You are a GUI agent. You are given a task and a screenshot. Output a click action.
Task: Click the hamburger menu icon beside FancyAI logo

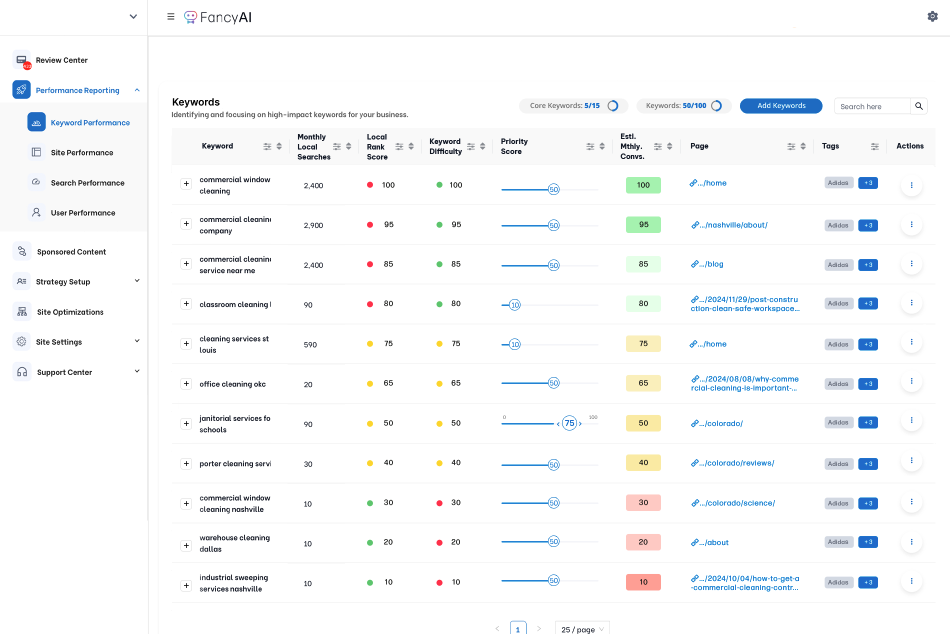point(171,17)
